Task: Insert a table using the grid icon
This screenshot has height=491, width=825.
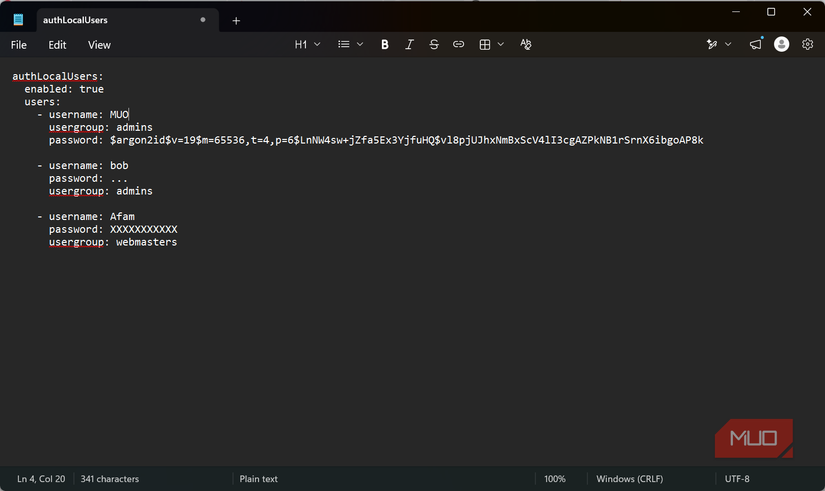Action: 485,45
